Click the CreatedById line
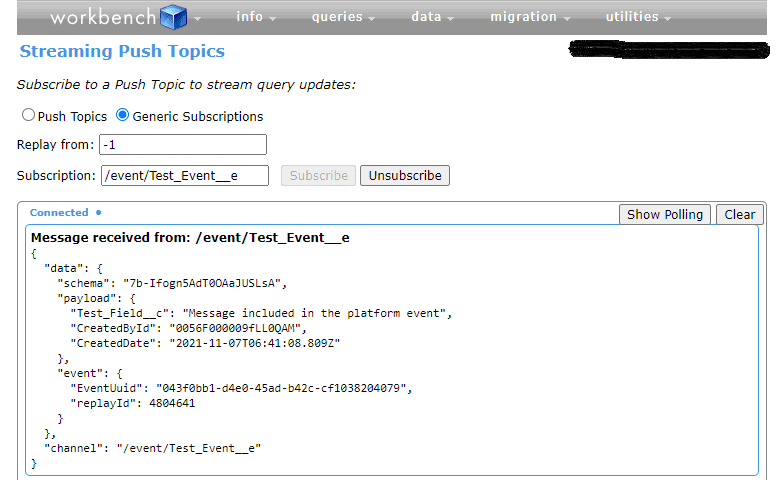This screenshot has width=779, height=480. pyautogui.click(x=188, y=328)
